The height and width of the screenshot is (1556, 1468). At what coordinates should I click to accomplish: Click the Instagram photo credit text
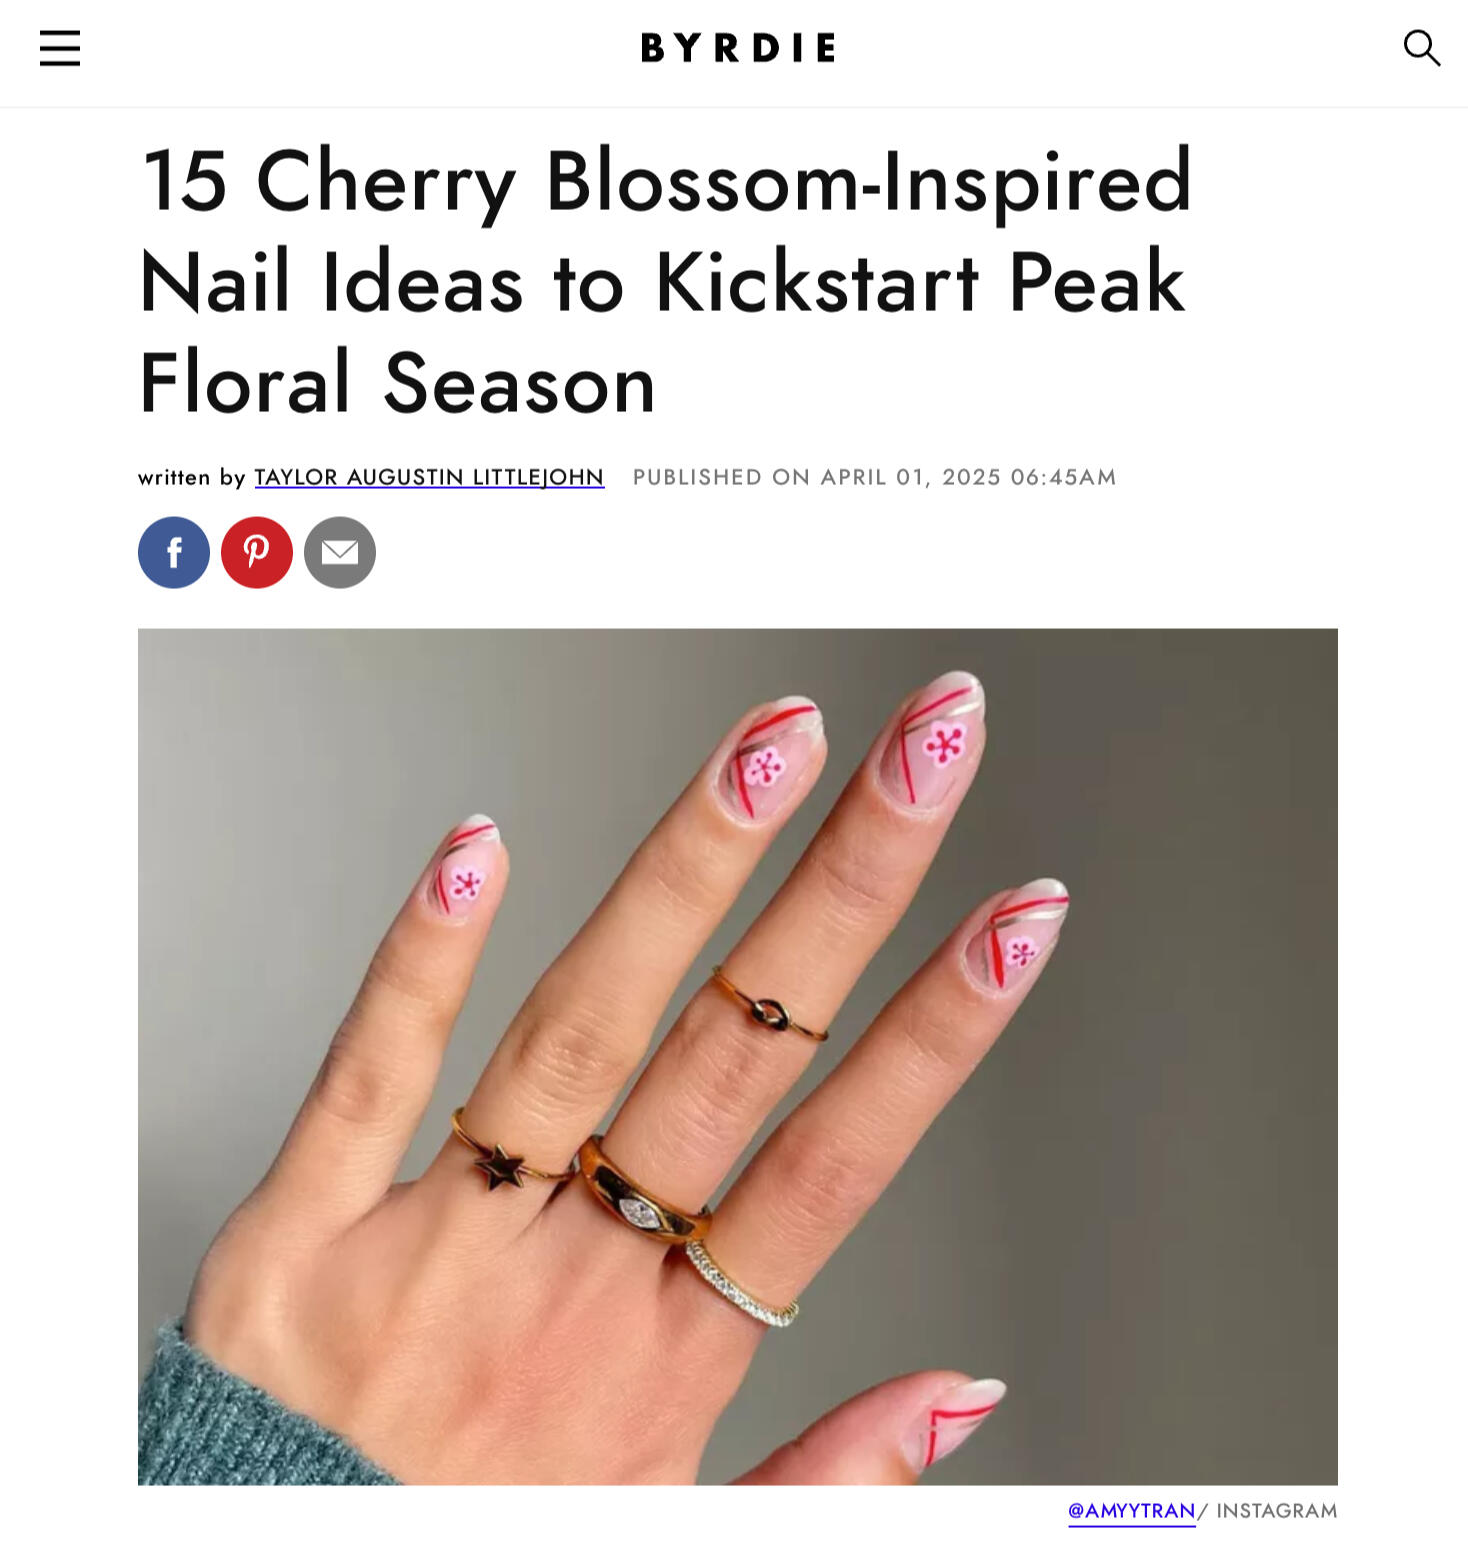point(1276,1510)
